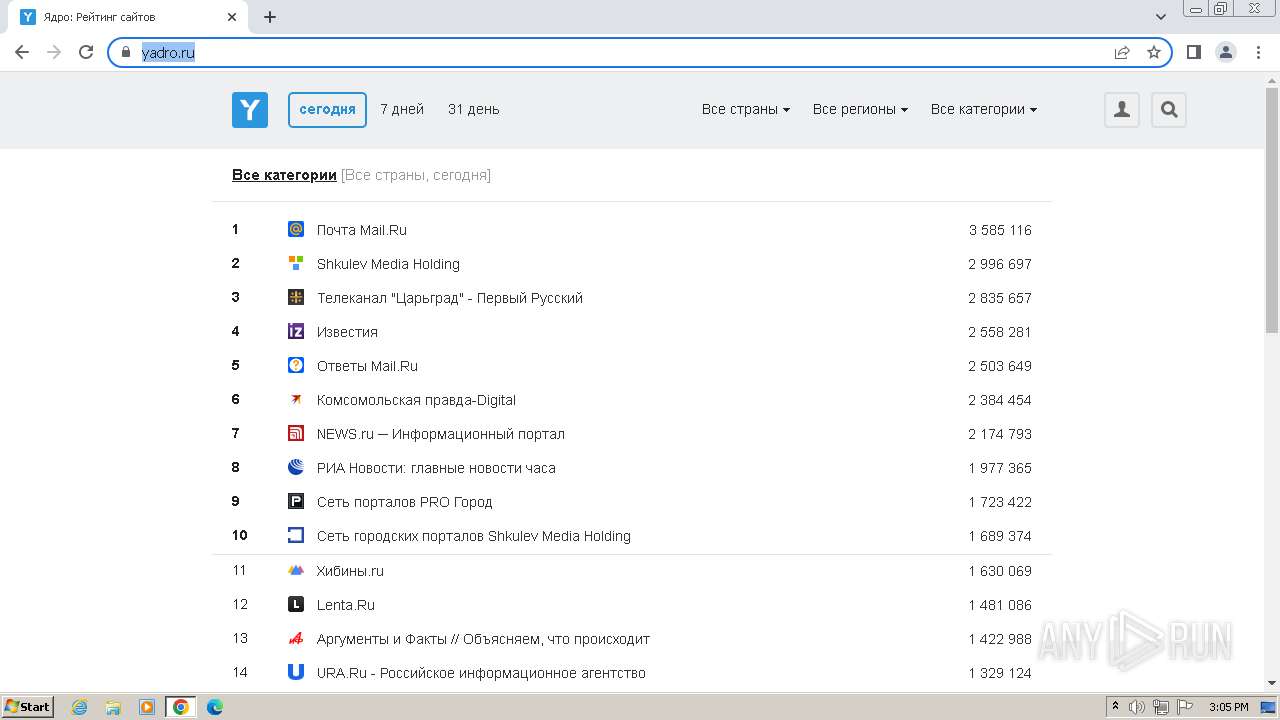Click the NEWS.ru favicon
Screen dimensions: 1280x720
coord(296,433)
